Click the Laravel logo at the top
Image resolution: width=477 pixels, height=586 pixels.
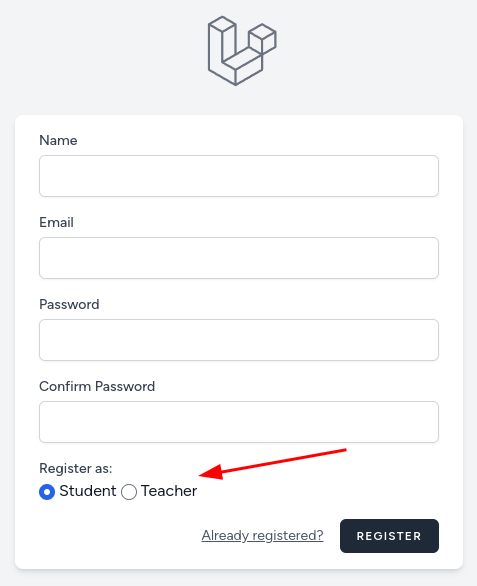point(242,51)
